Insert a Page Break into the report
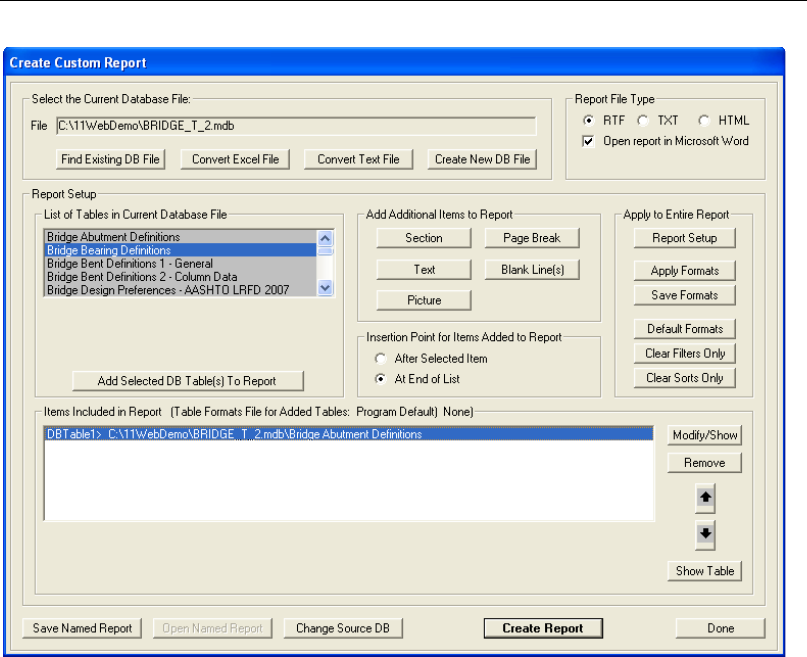The image size is (807, 657). tap(532, 238)
